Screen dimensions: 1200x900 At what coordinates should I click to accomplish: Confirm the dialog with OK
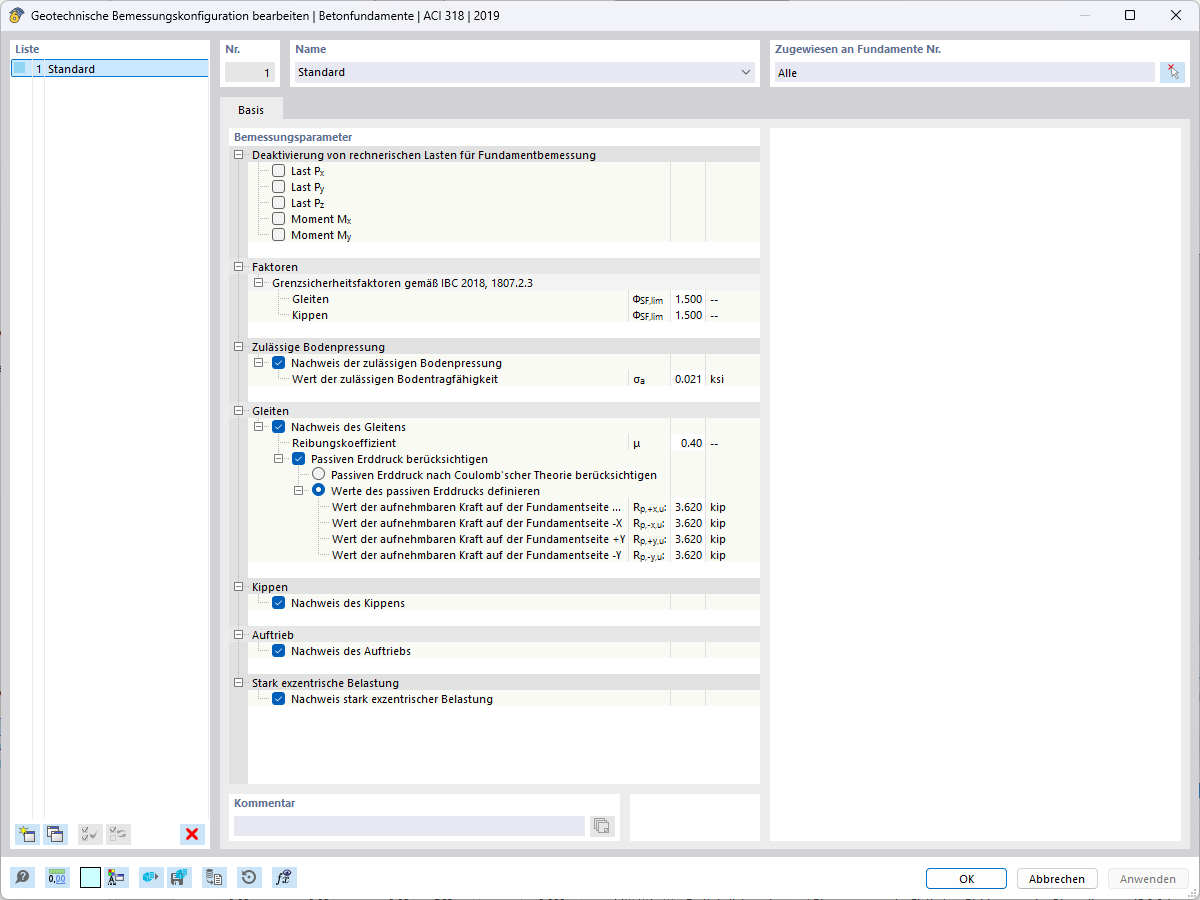tap(965, 878)
